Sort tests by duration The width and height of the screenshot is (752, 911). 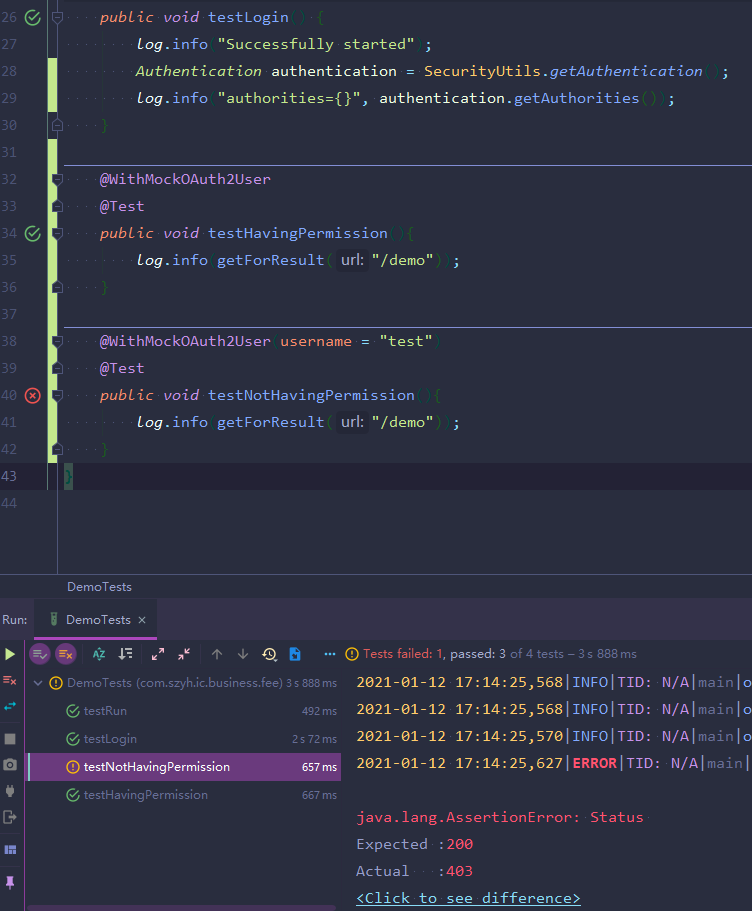tap(126, 654)
